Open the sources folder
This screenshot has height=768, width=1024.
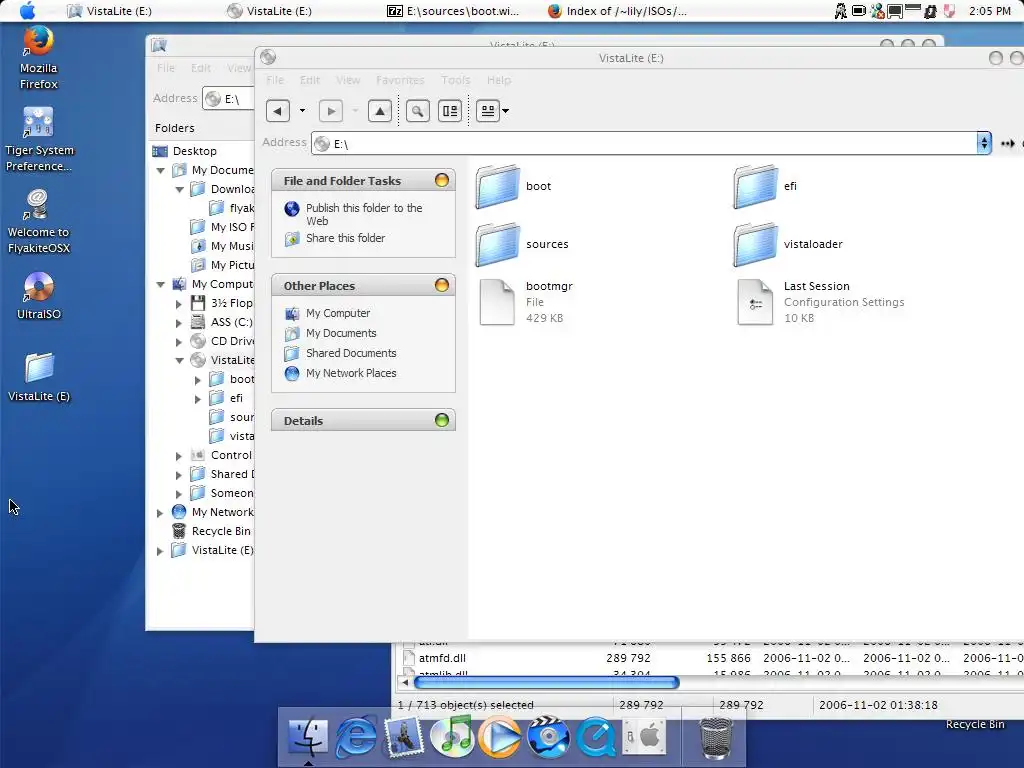(x=522, y=244)
